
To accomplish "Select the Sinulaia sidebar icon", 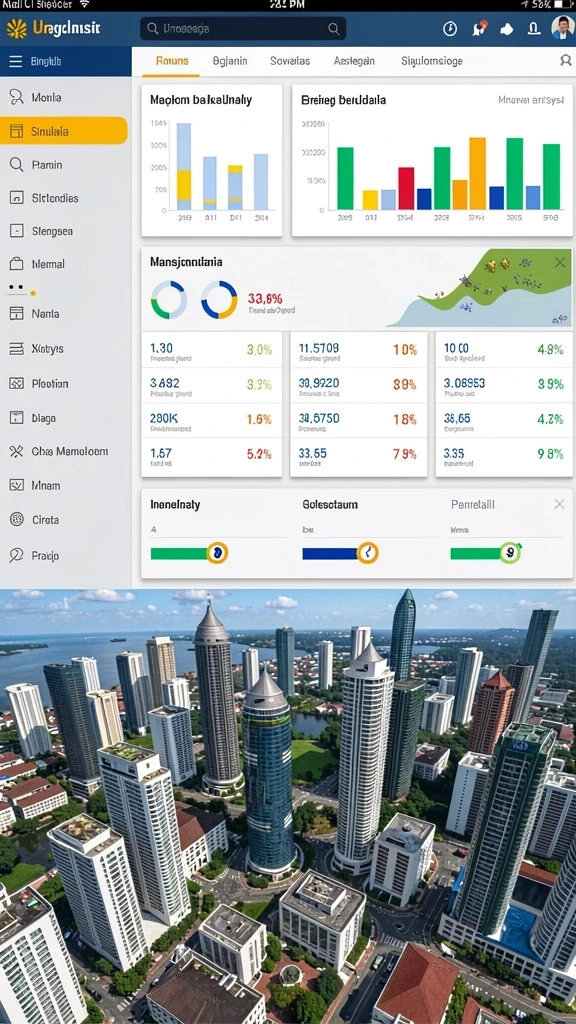I will (16, 131).
